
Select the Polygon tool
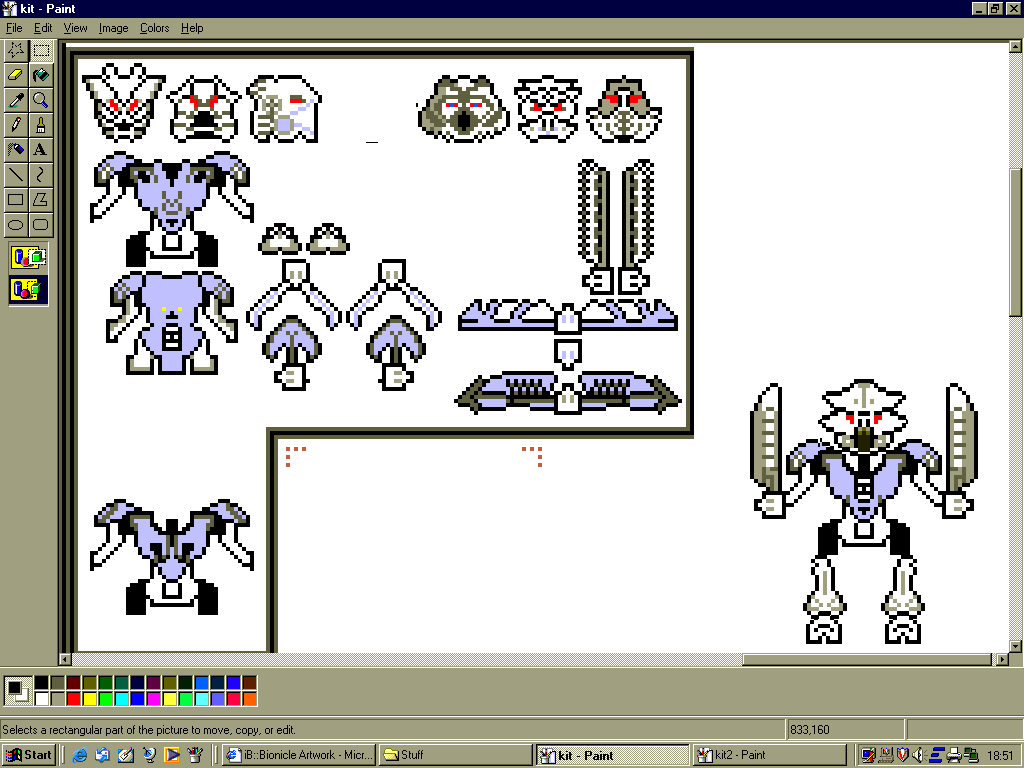pos(41,200)
